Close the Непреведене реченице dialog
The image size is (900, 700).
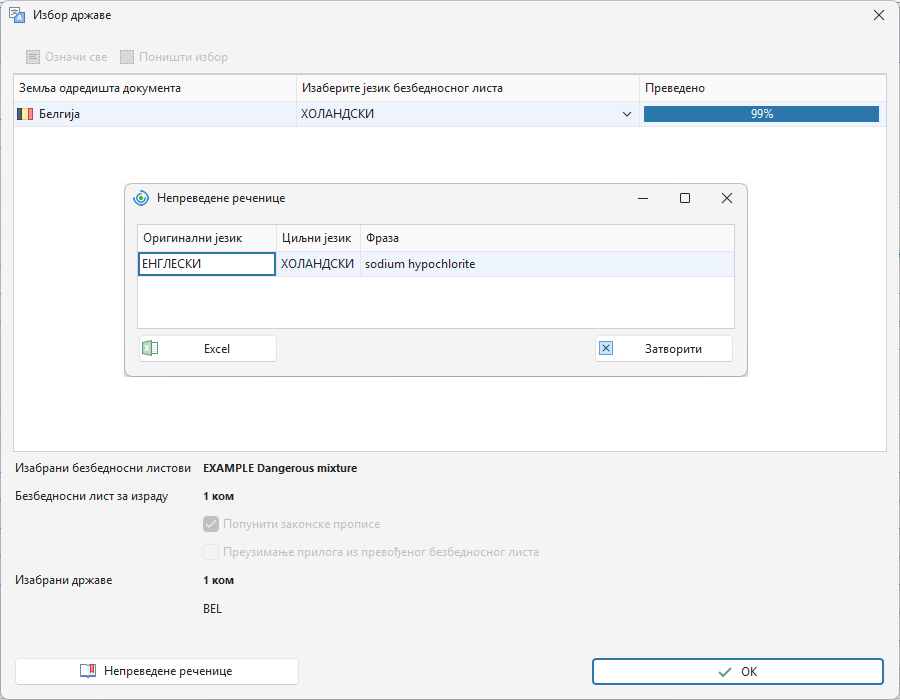(727, 198)
